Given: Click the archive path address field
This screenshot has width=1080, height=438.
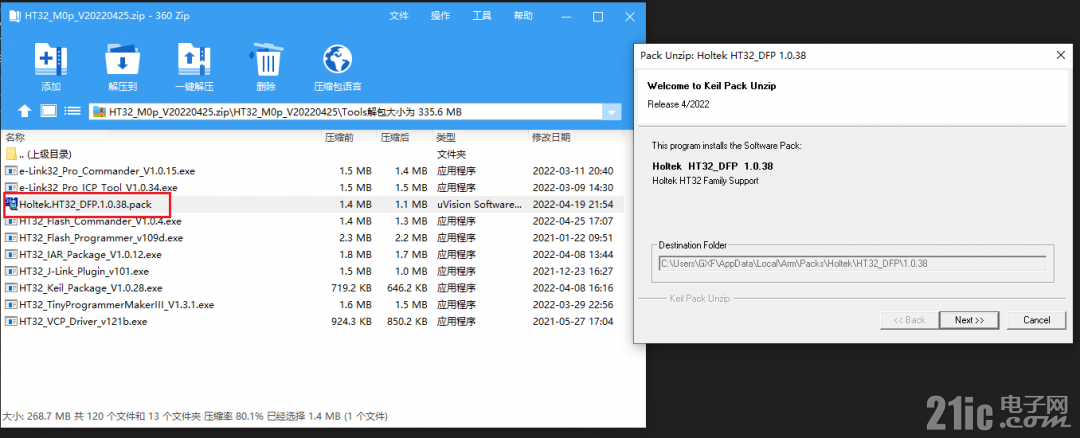Looking at the screenshot, I should coord(346,112).
